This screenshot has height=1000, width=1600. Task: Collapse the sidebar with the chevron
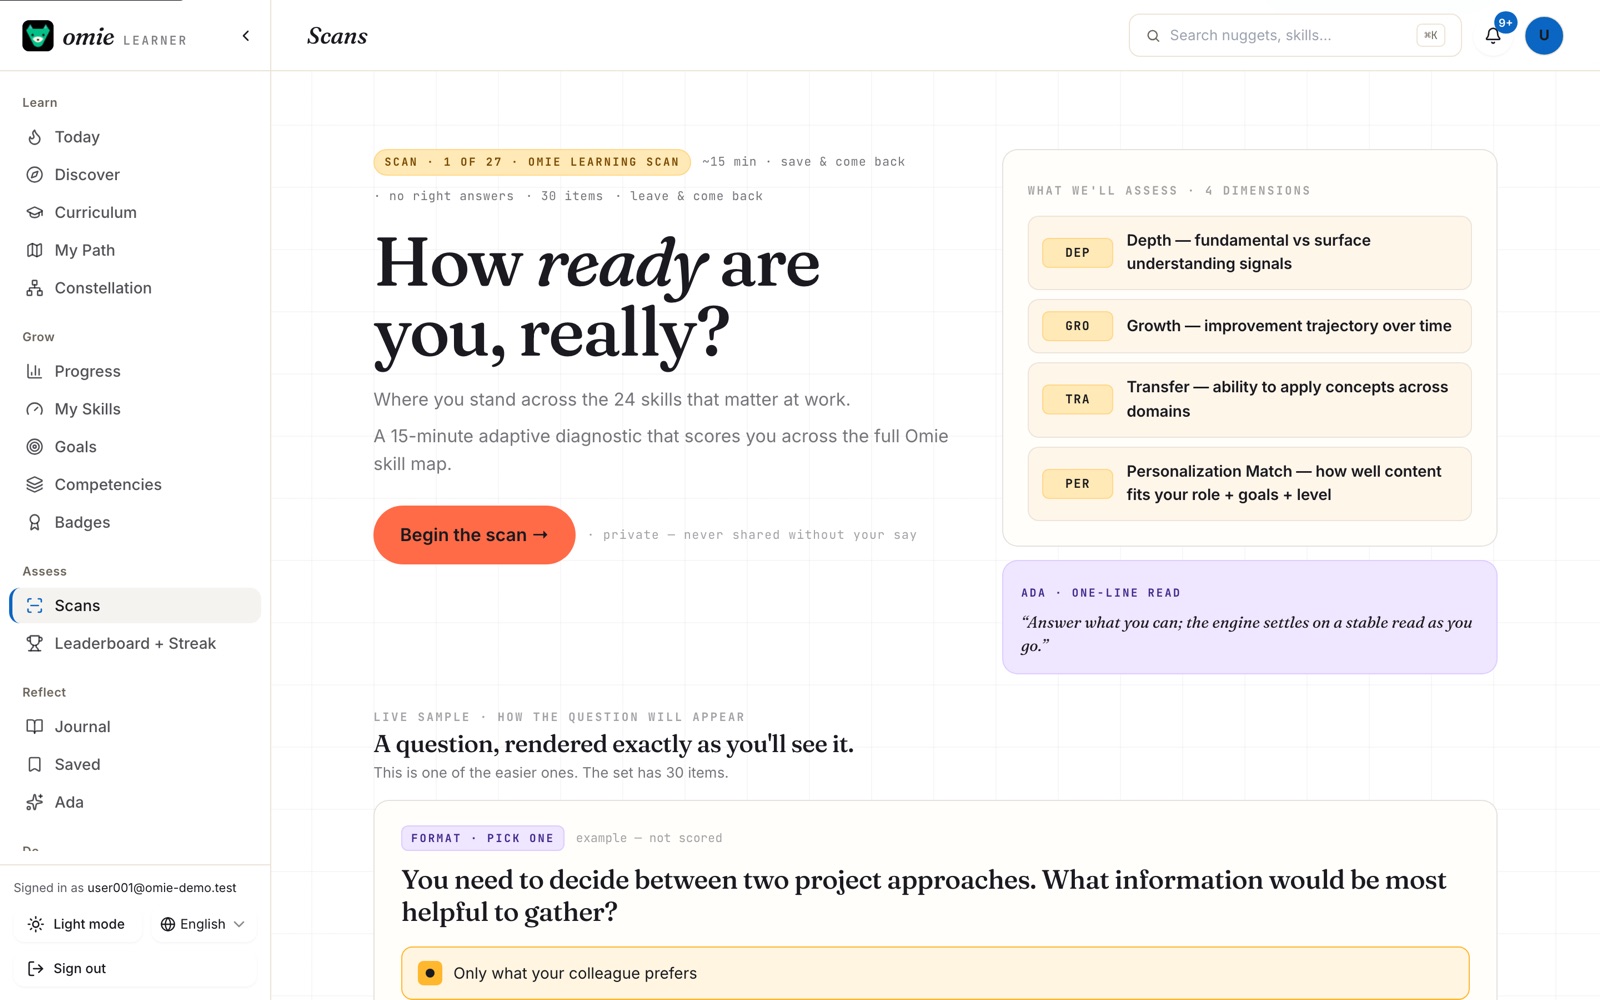[x=246, y=36]
